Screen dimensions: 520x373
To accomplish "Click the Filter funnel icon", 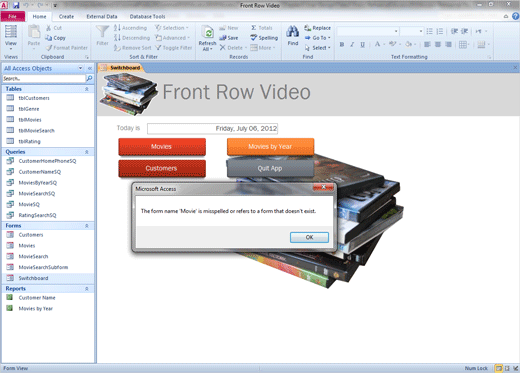I will pos(102,32).
